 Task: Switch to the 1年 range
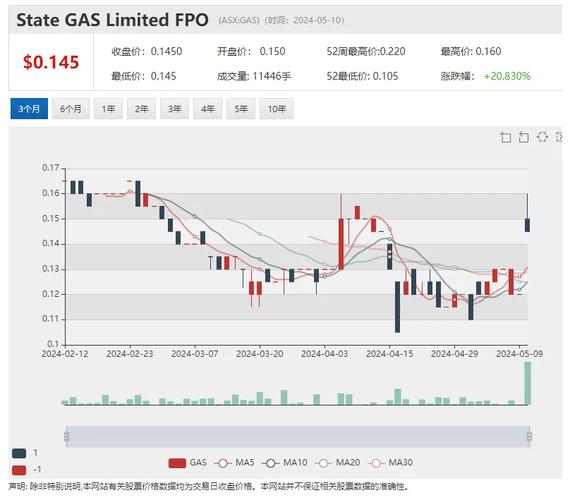pyautogui.click(x=108, y=109)
